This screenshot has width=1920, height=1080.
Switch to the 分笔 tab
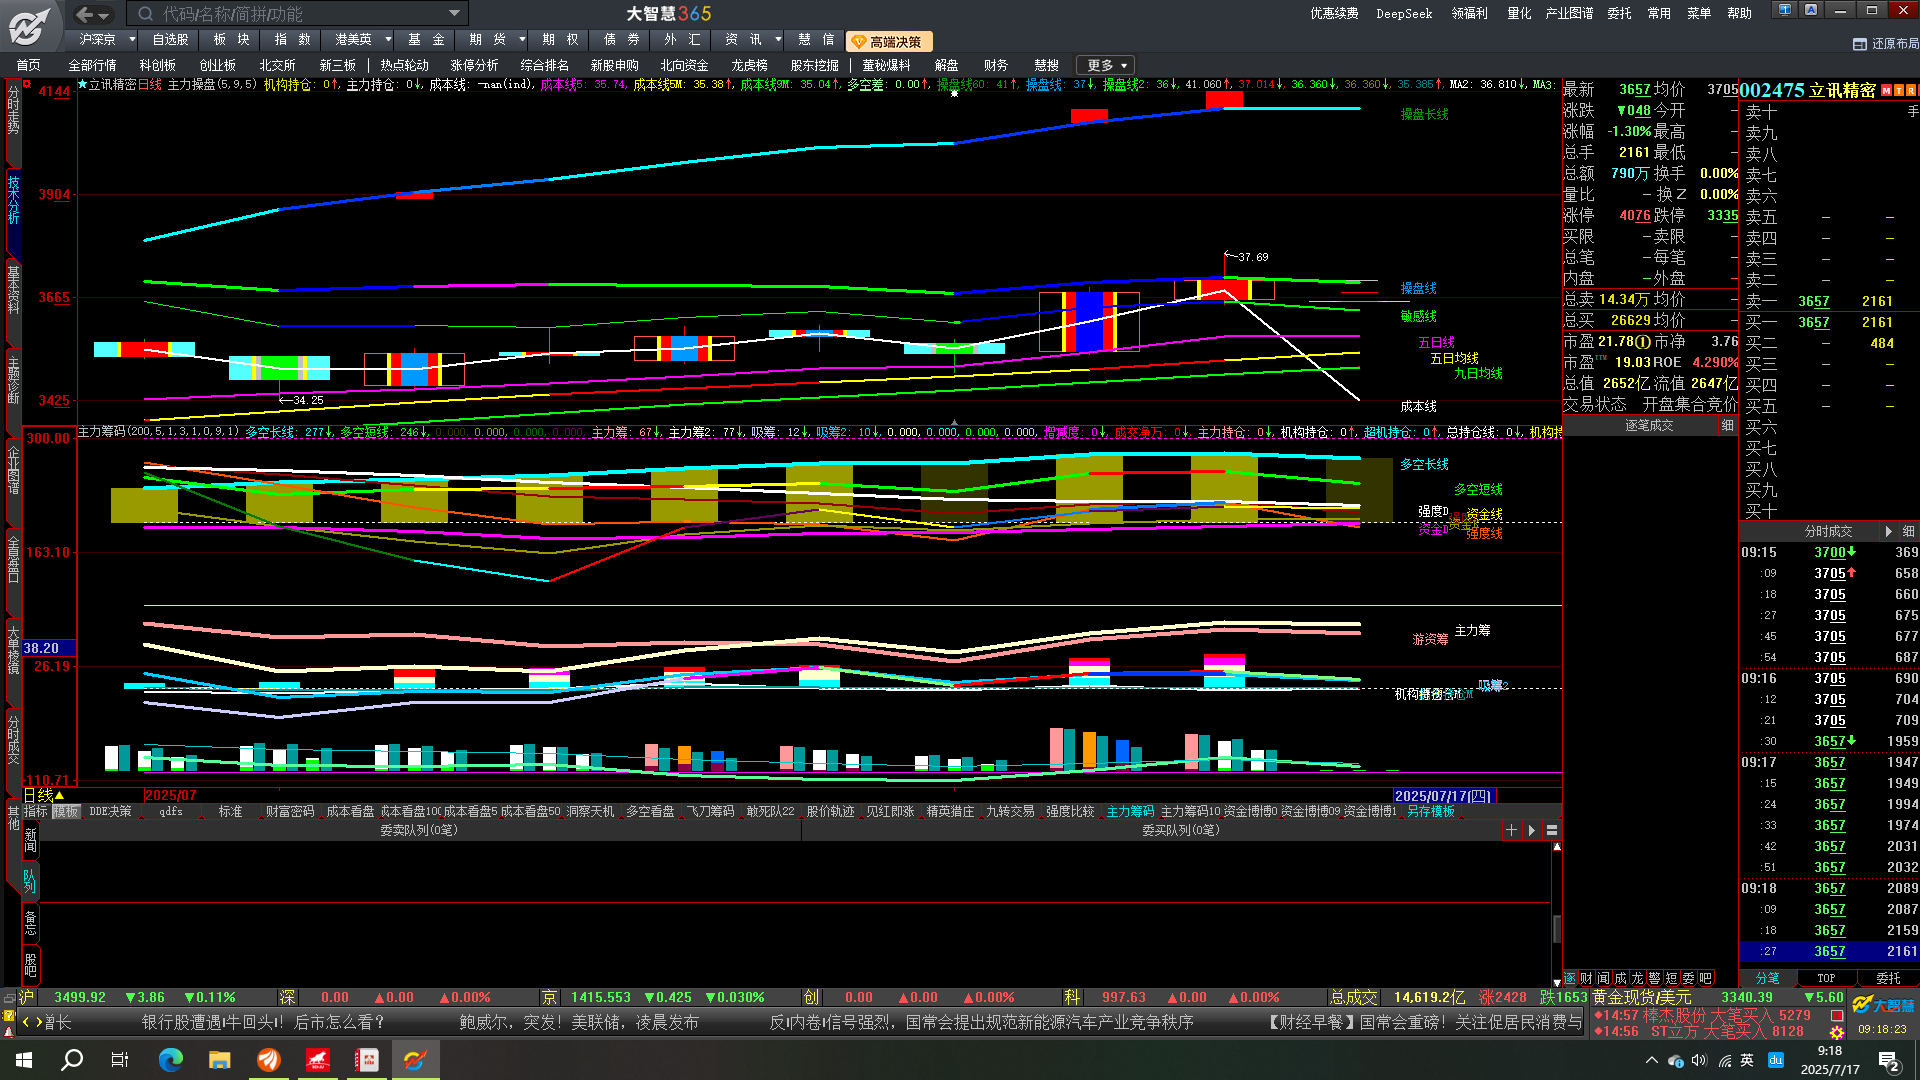[x=1768, y=978]
